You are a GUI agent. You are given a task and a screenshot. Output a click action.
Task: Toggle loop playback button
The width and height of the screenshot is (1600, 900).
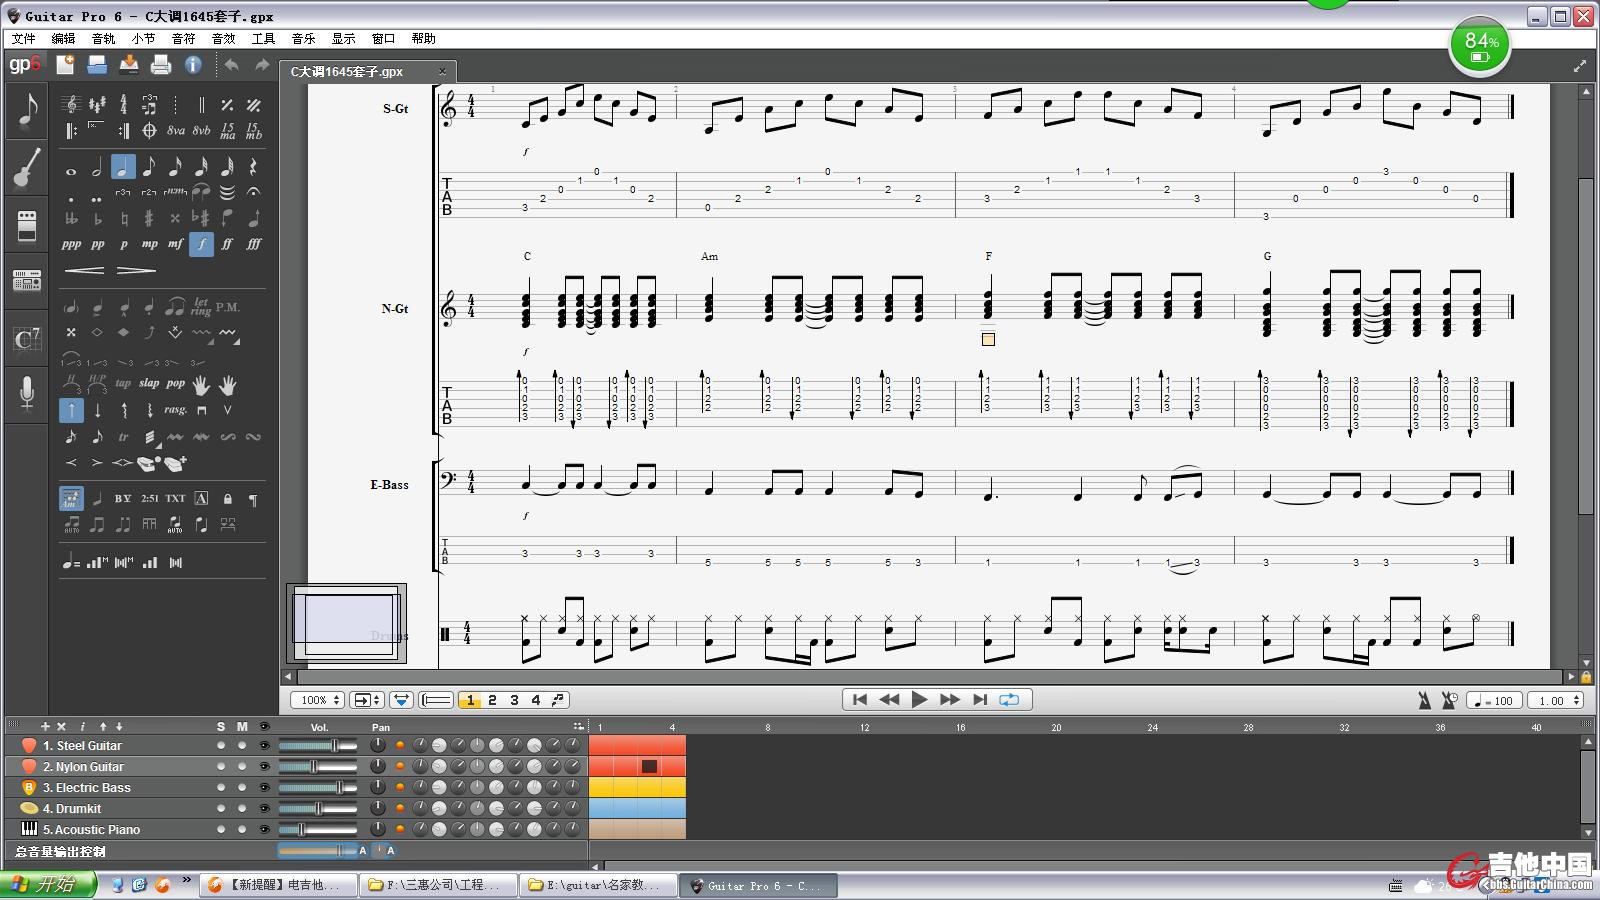[x=1009, y=700]
